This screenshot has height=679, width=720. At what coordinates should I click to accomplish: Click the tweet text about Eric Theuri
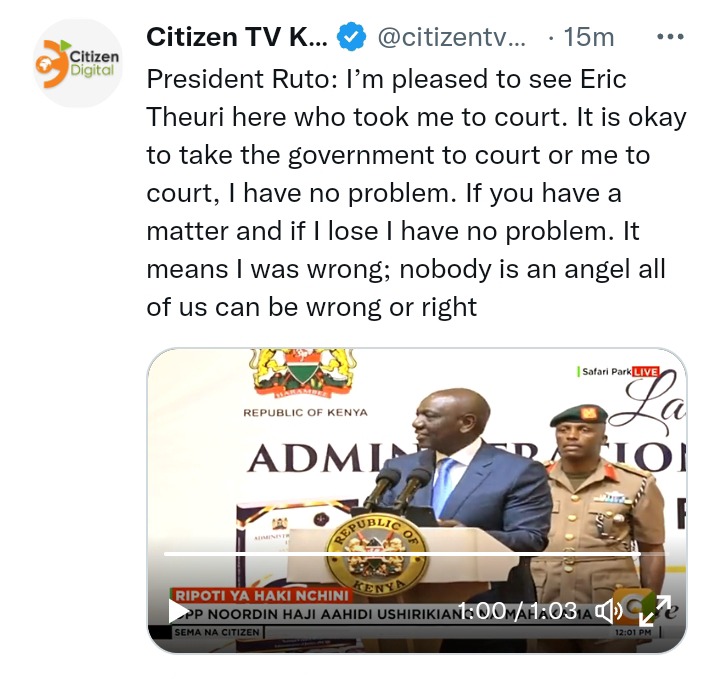[416, 193]
